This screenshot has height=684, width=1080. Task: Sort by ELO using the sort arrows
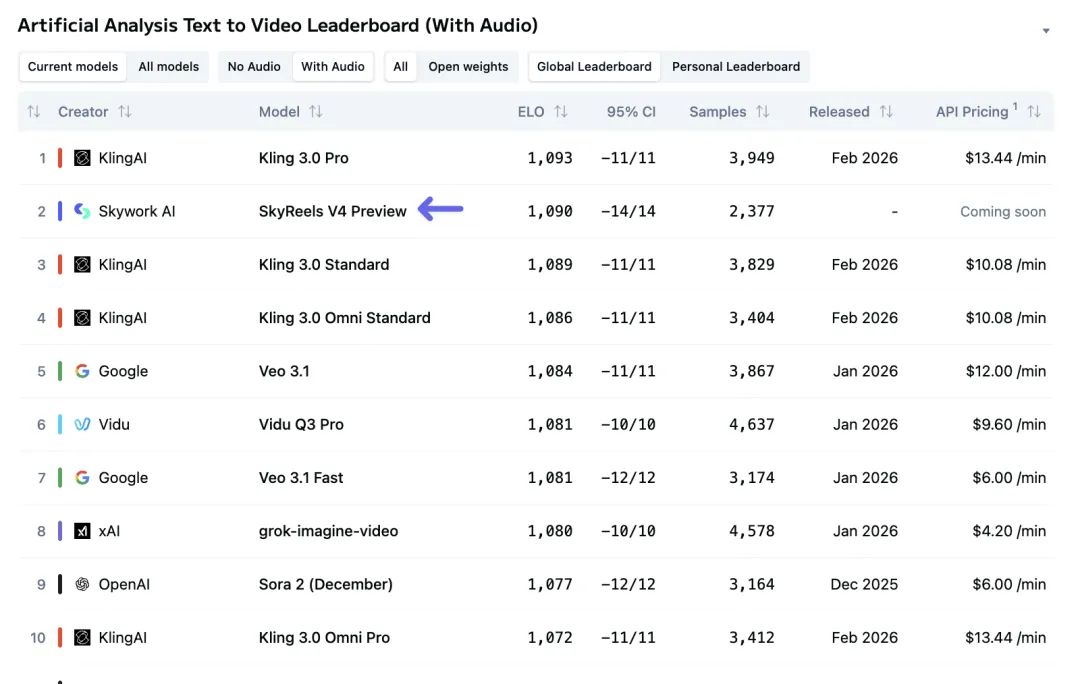561,112
